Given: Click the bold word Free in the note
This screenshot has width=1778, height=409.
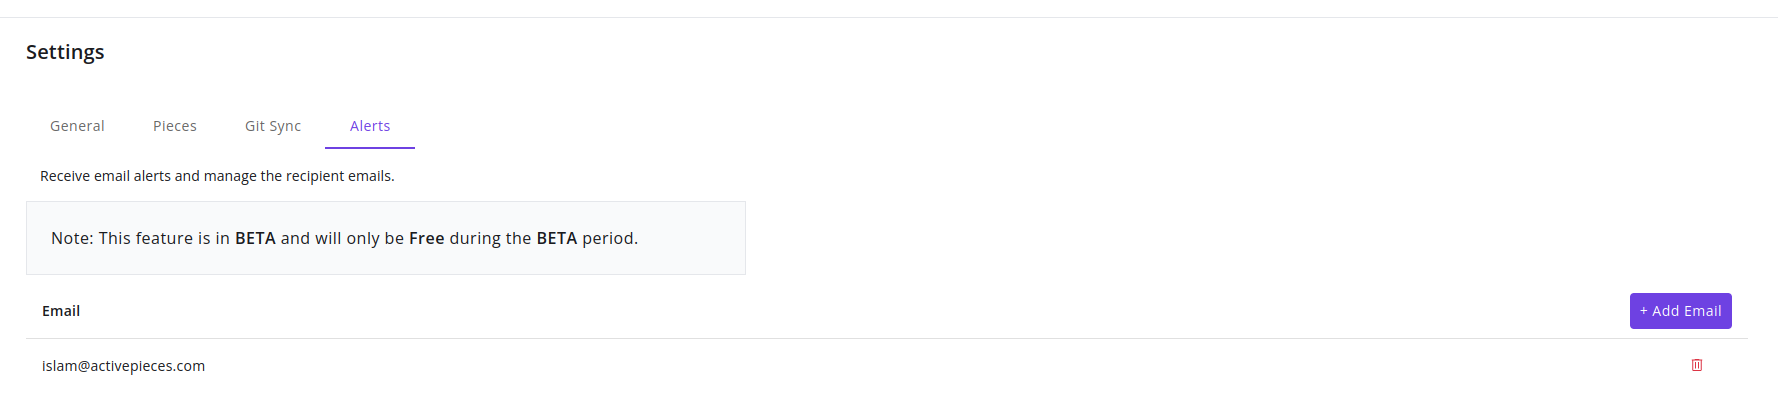Looking at the screenshot, I should pos(426,238).
